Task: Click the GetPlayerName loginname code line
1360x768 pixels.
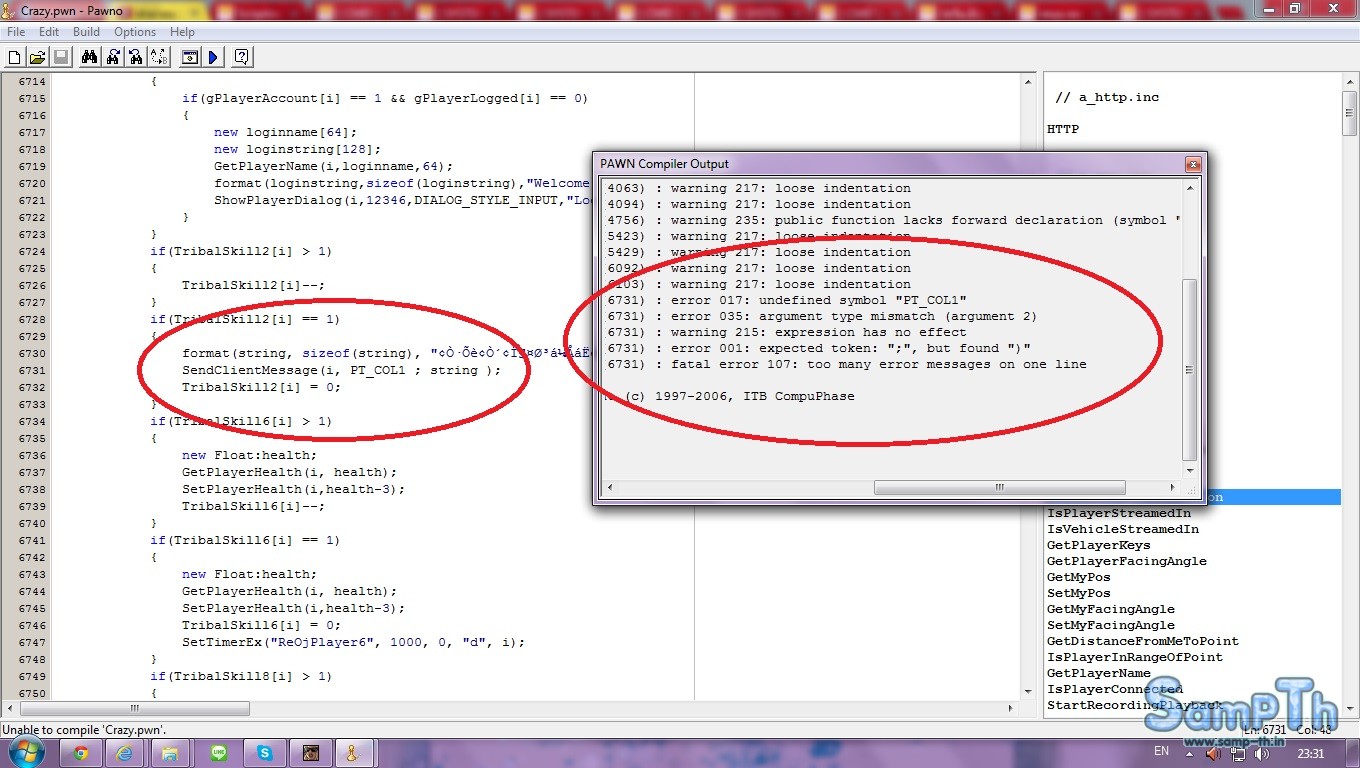Action: [x=333, y=166]
